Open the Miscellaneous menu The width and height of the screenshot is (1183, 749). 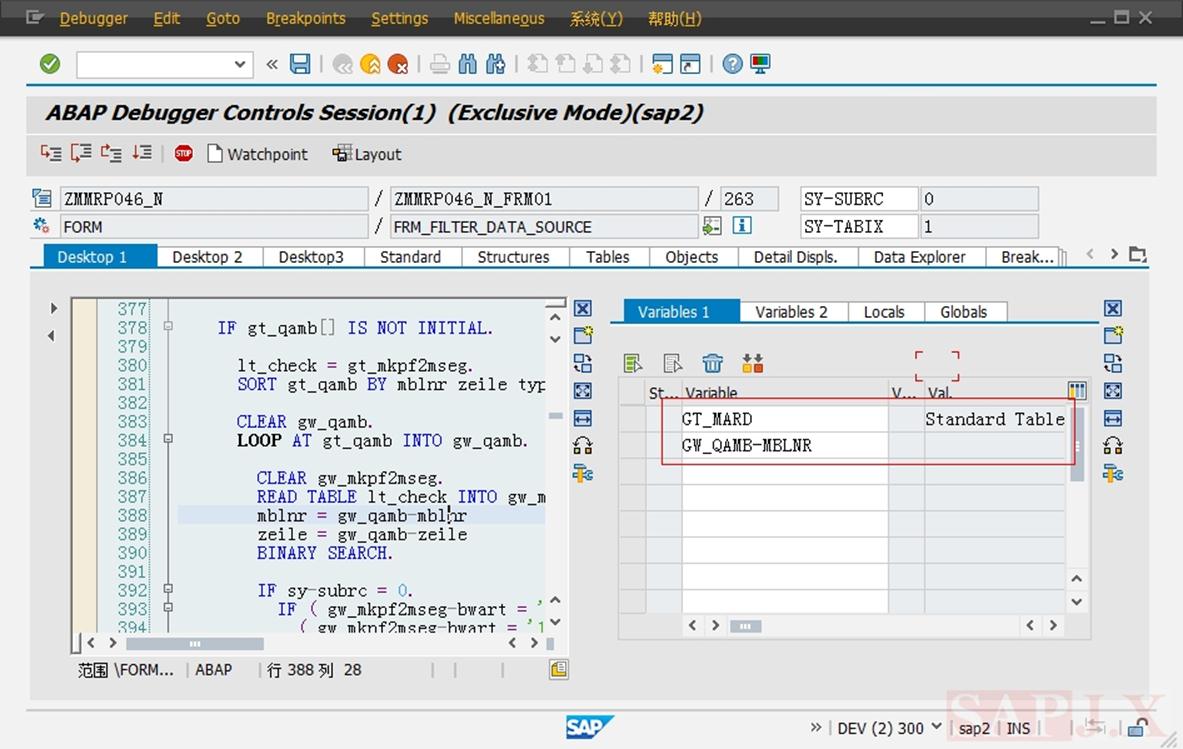pyautogui.click(x=499, y=18)
